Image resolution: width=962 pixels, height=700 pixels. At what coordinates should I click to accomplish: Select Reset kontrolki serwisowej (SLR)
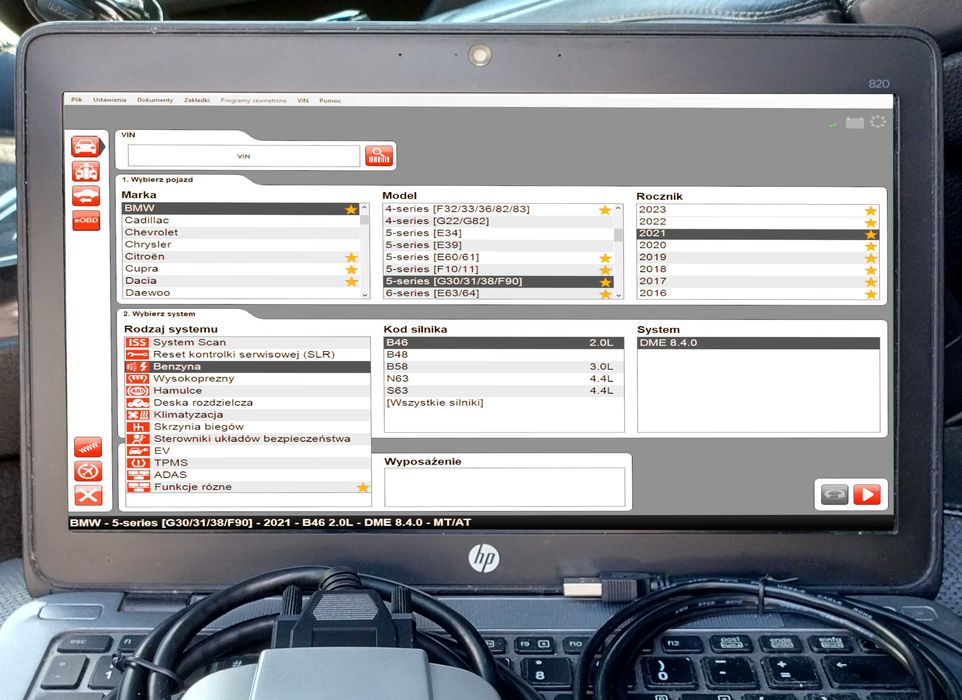[248, 355]
